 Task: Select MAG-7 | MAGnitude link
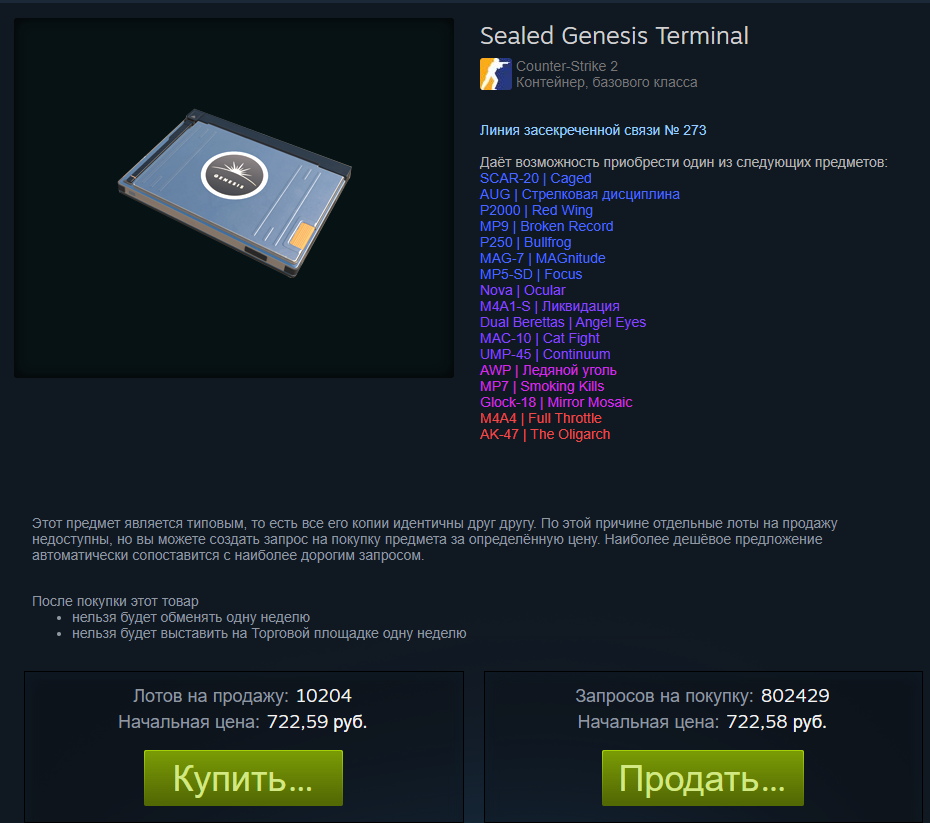543,259
